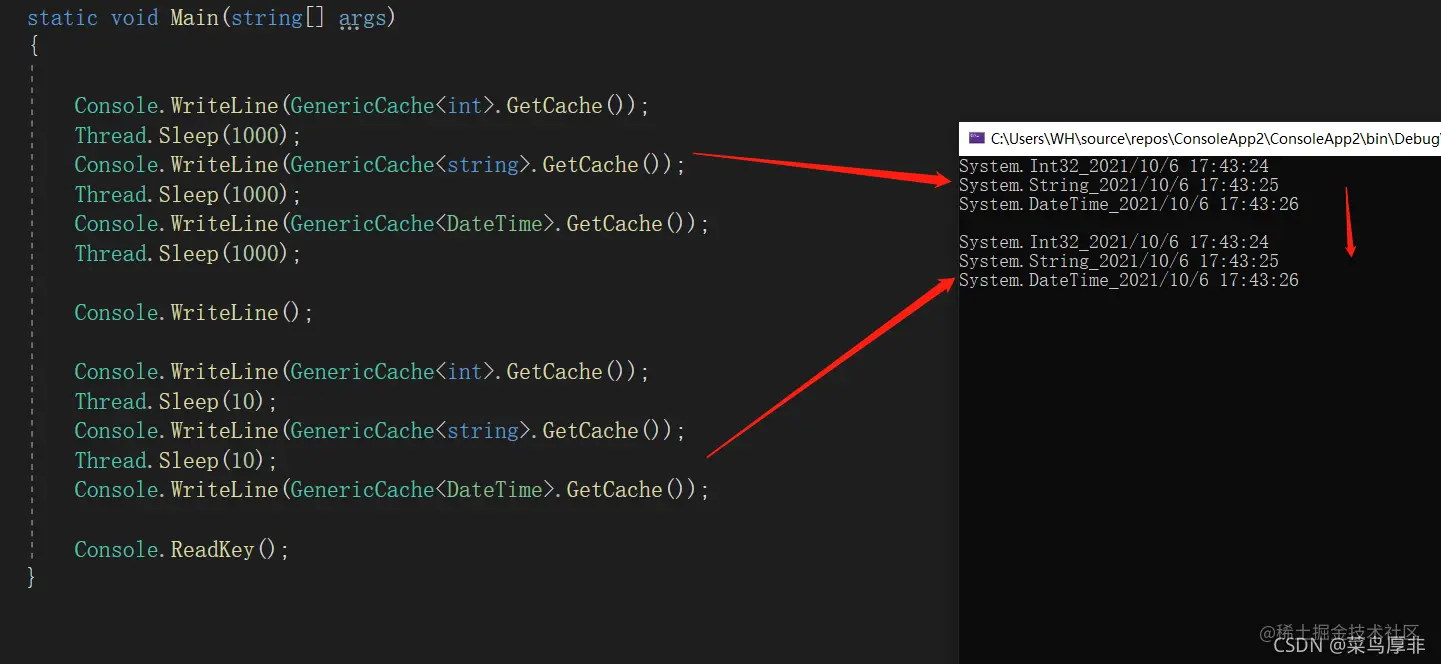
Task: Click the 'void' keyword before Main
Action: coord(135,18)
